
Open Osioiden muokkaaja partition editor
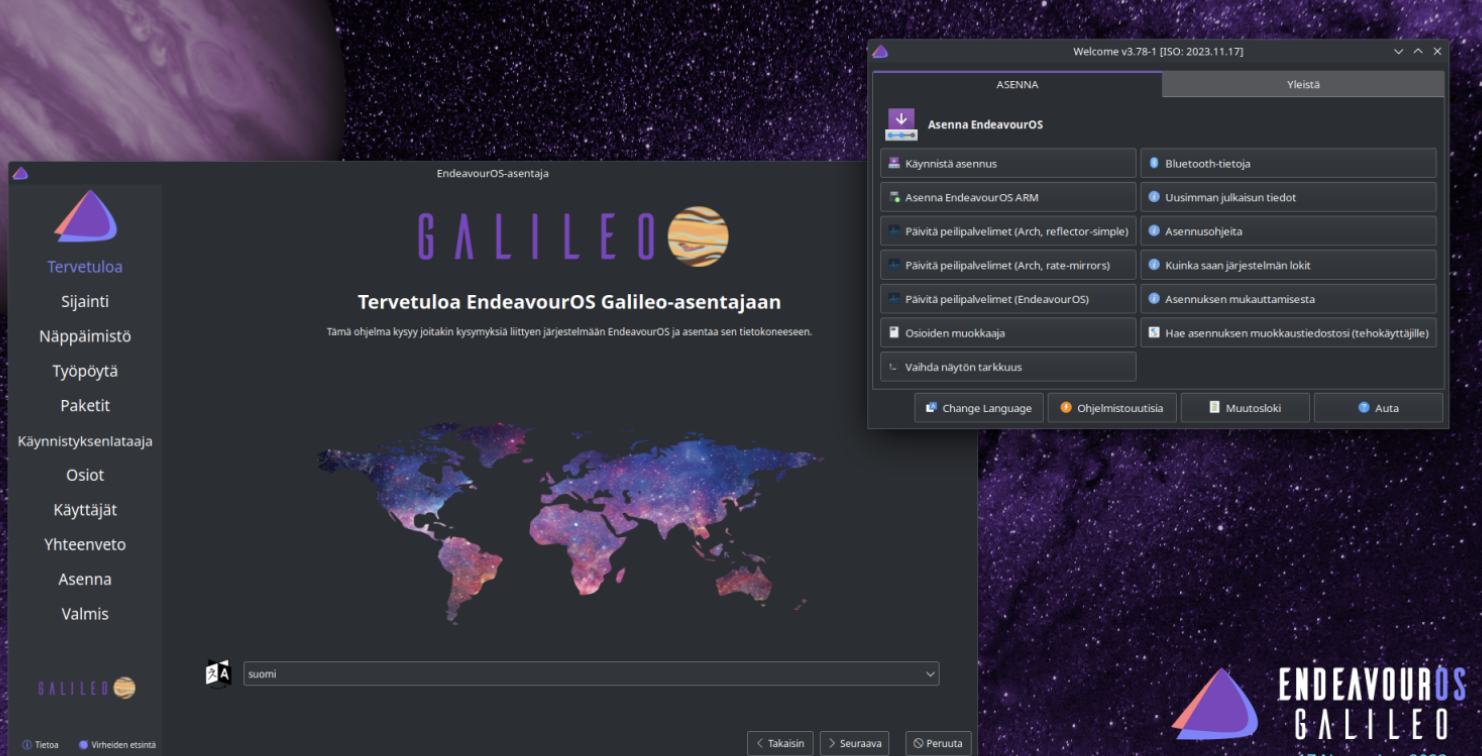pos(1008,333)
